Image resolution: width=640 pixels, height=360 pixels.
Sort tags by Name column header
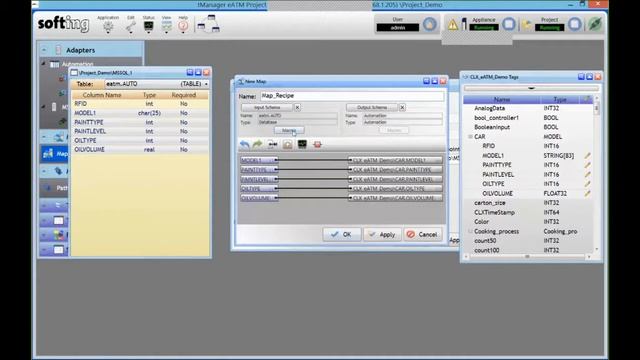click(x=502, y=99)
